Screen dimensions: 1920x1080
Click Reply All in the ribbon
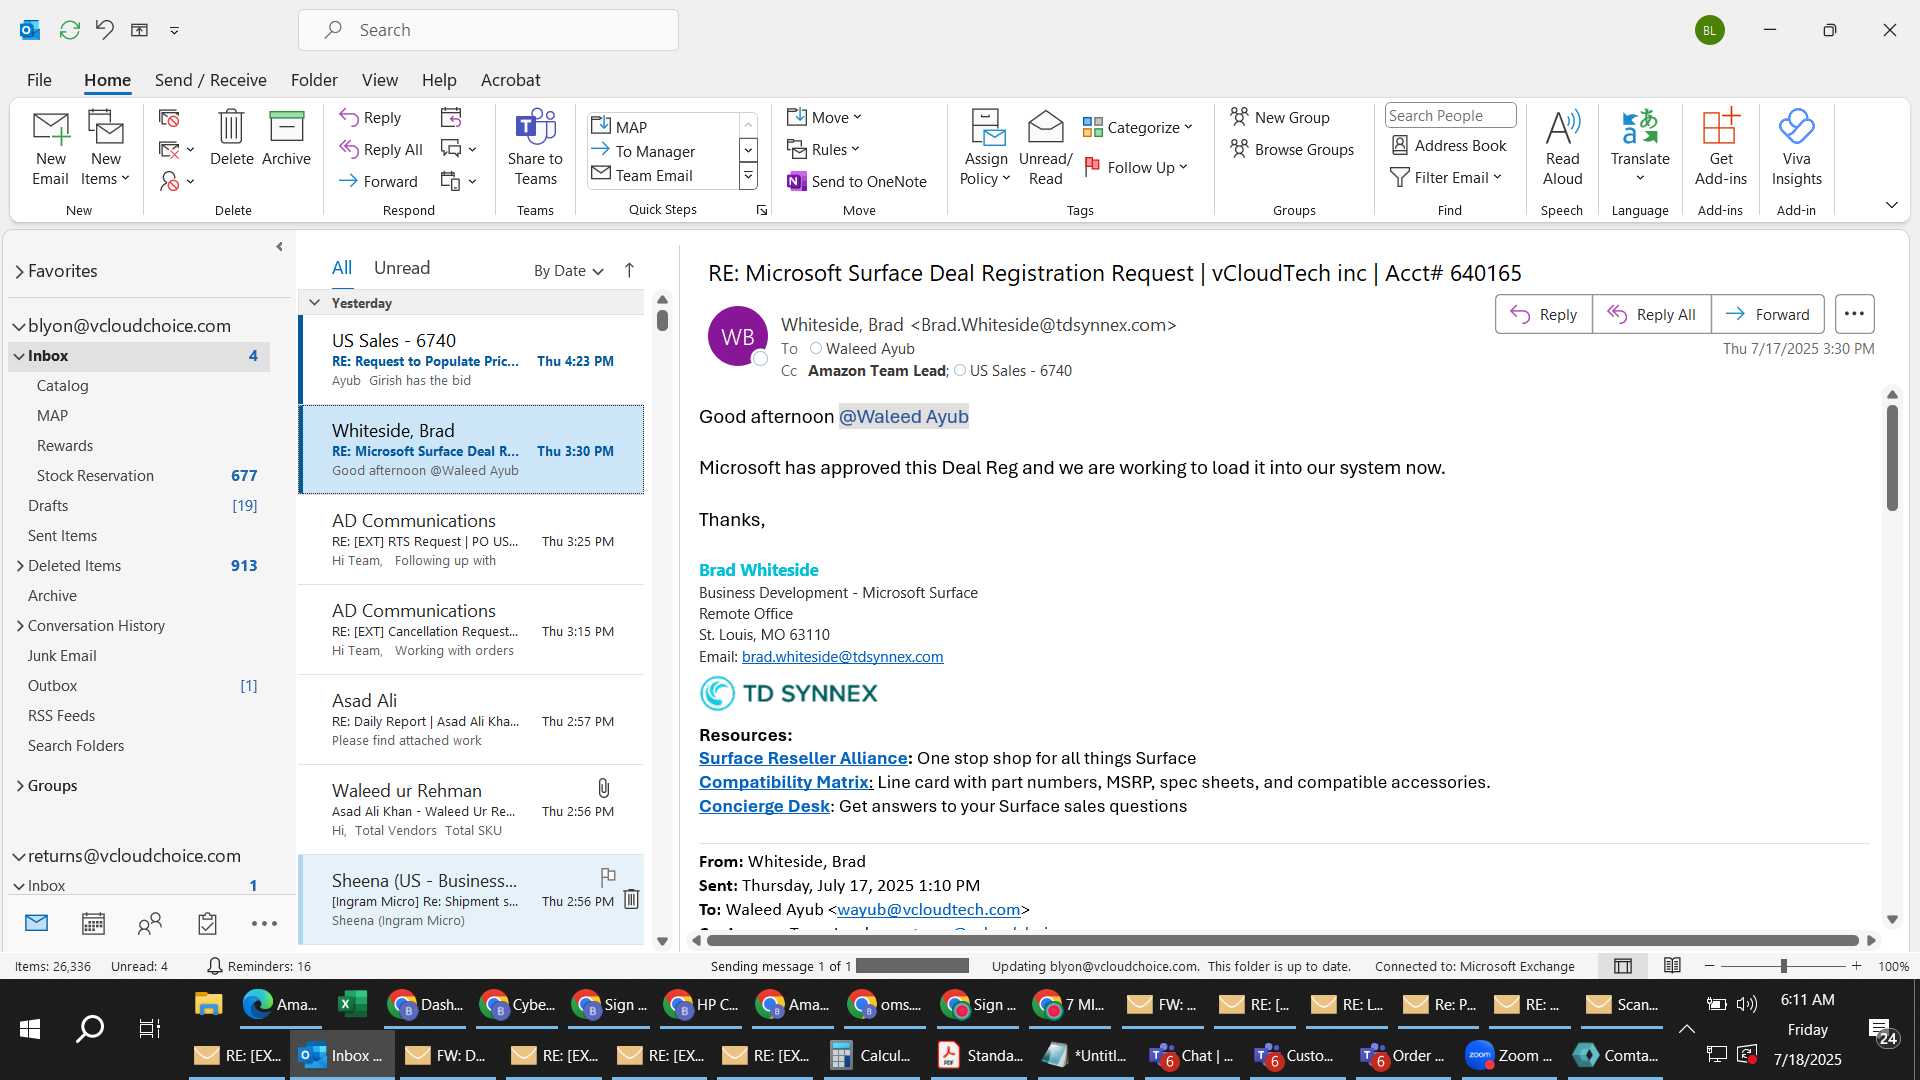(x=381, y=149)
